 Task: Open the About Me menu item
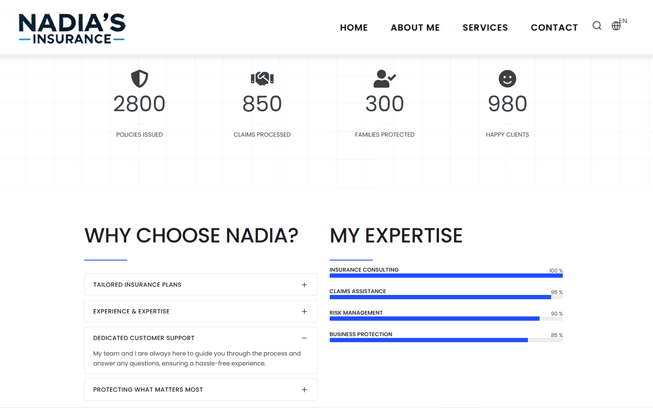click(415, 28)
